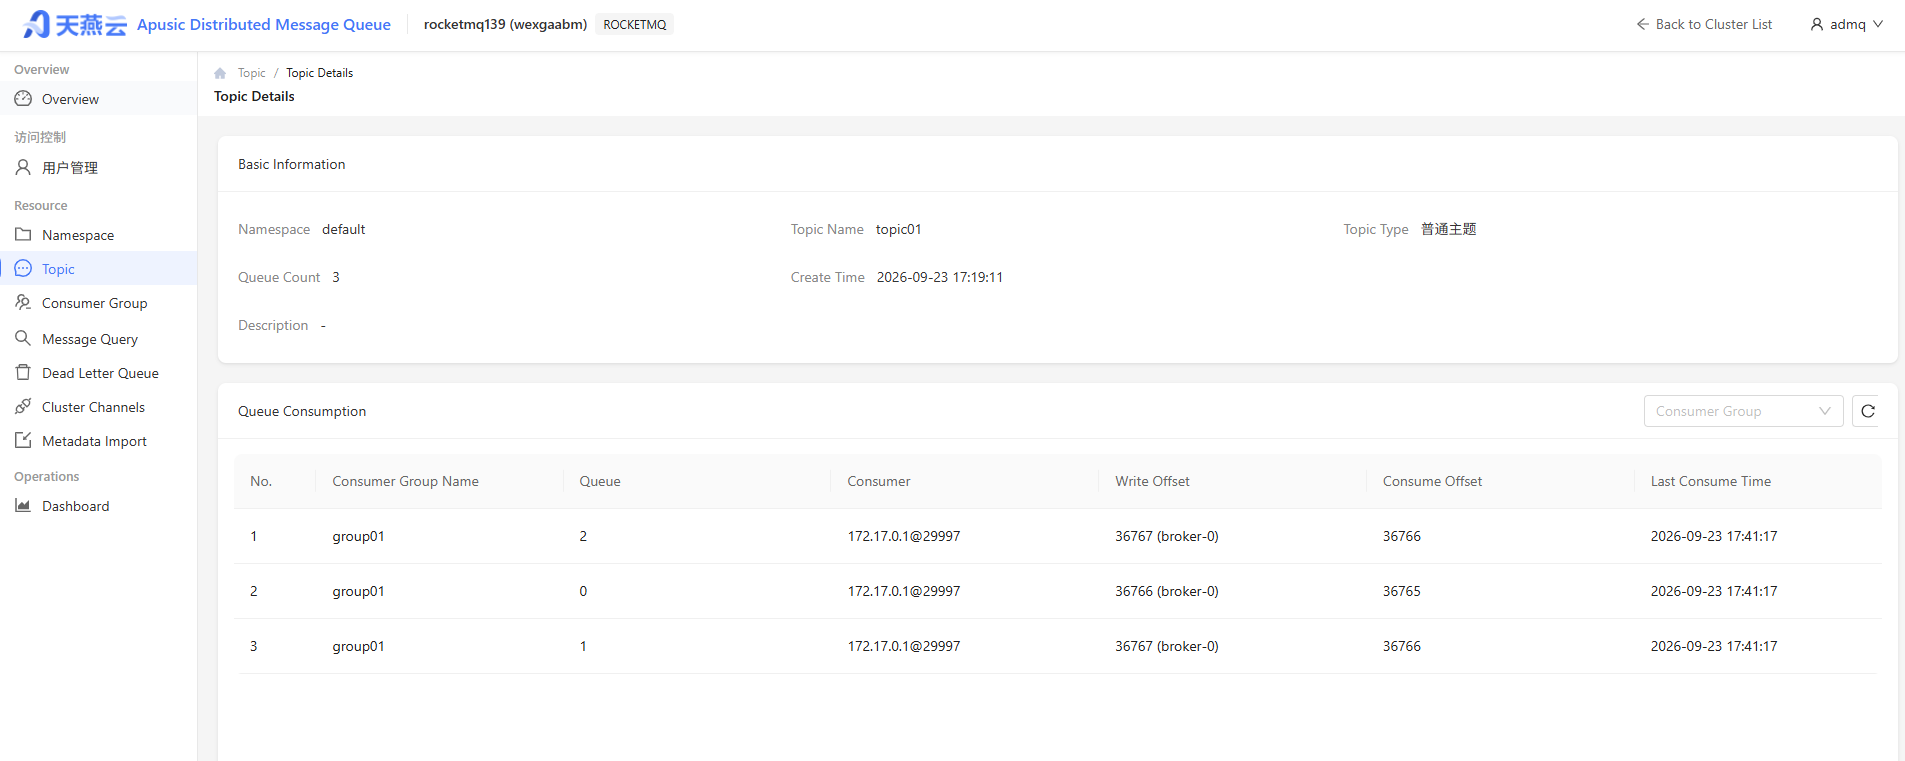Open Consumer Group in sidebar

(98, 303)
